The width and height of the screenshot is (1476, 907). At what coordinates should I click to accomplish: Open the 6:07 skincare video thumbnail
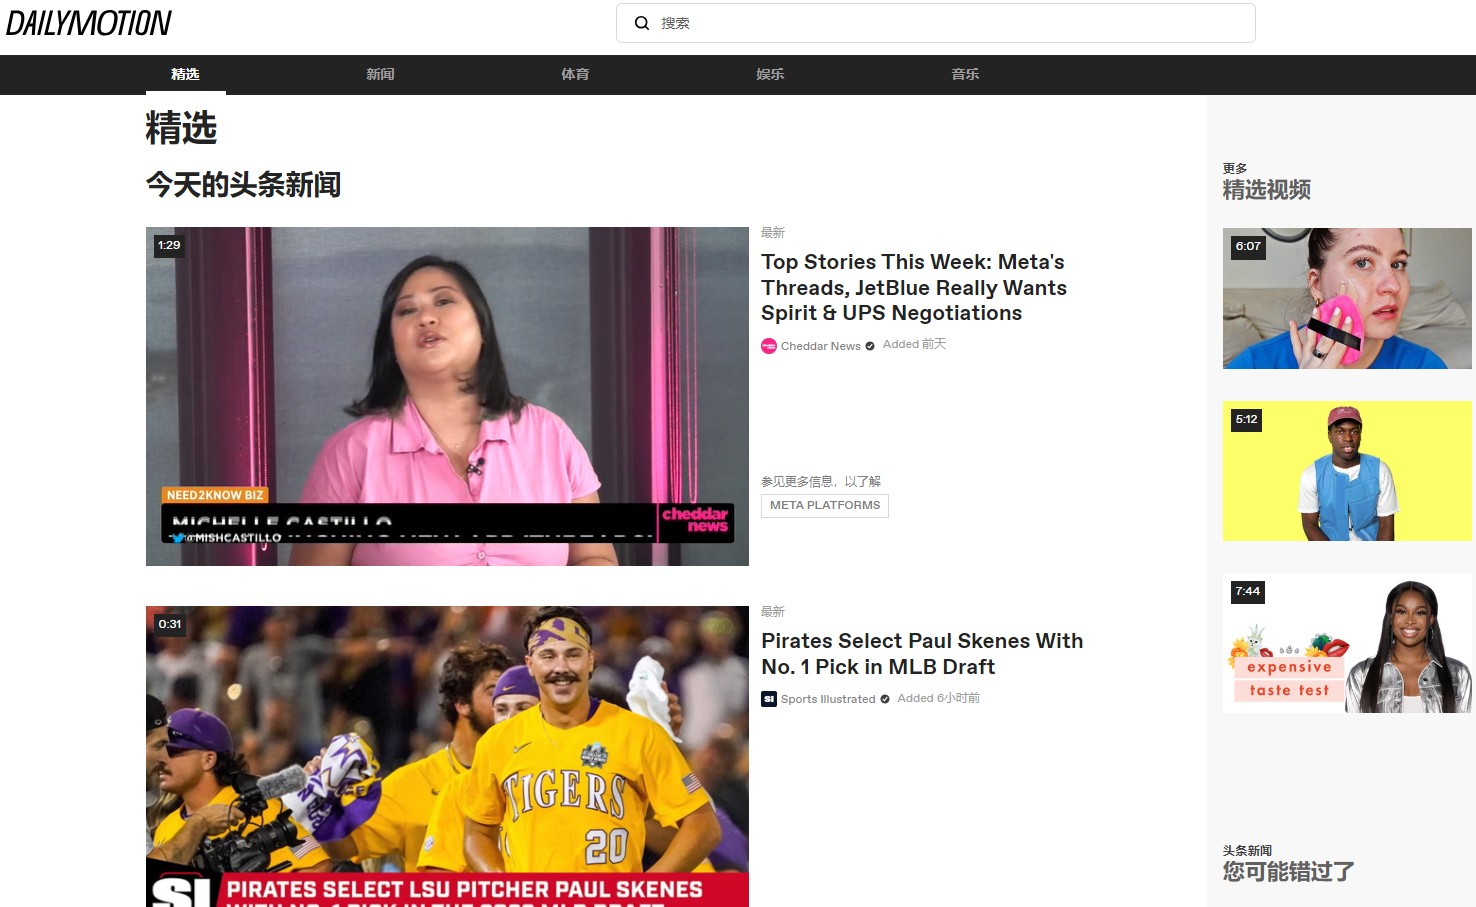coord(1347,298)
